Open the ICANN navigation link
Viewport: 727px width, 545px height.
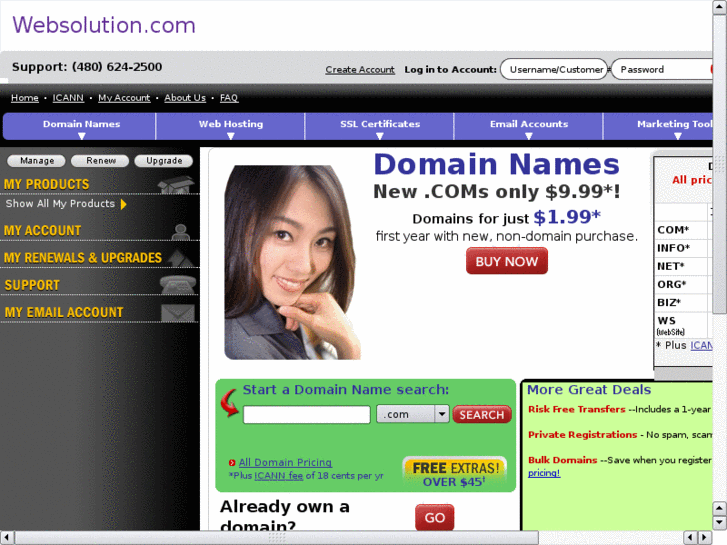pyautogui.click(x=68, y=98)
